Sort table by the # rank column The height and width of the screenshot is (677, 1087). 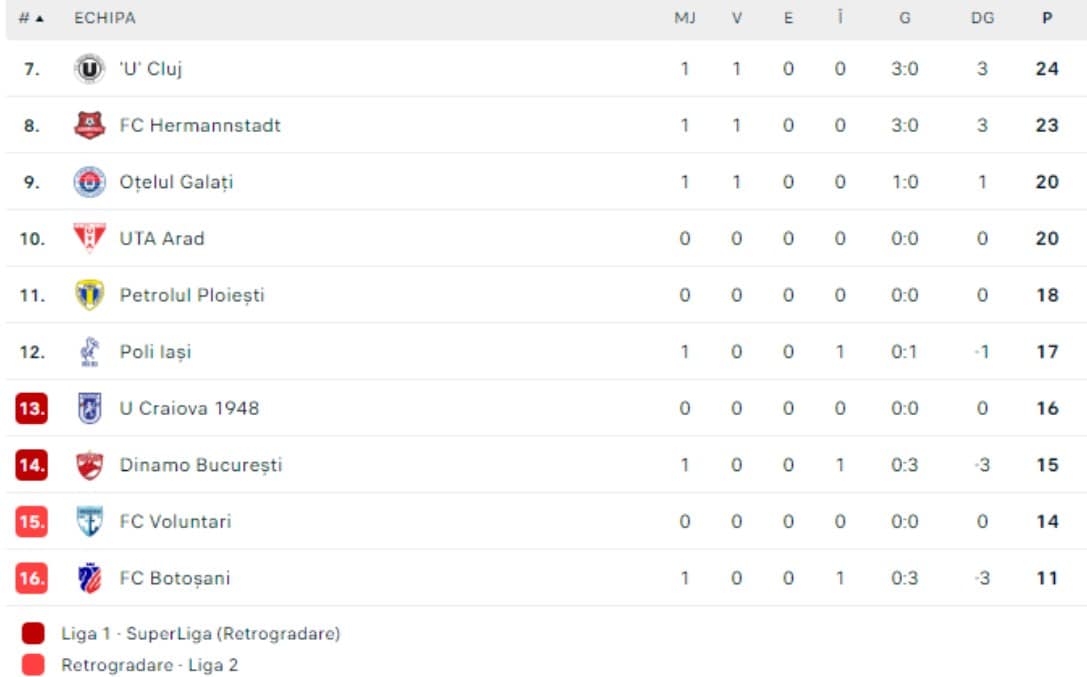tap(31, 18)
